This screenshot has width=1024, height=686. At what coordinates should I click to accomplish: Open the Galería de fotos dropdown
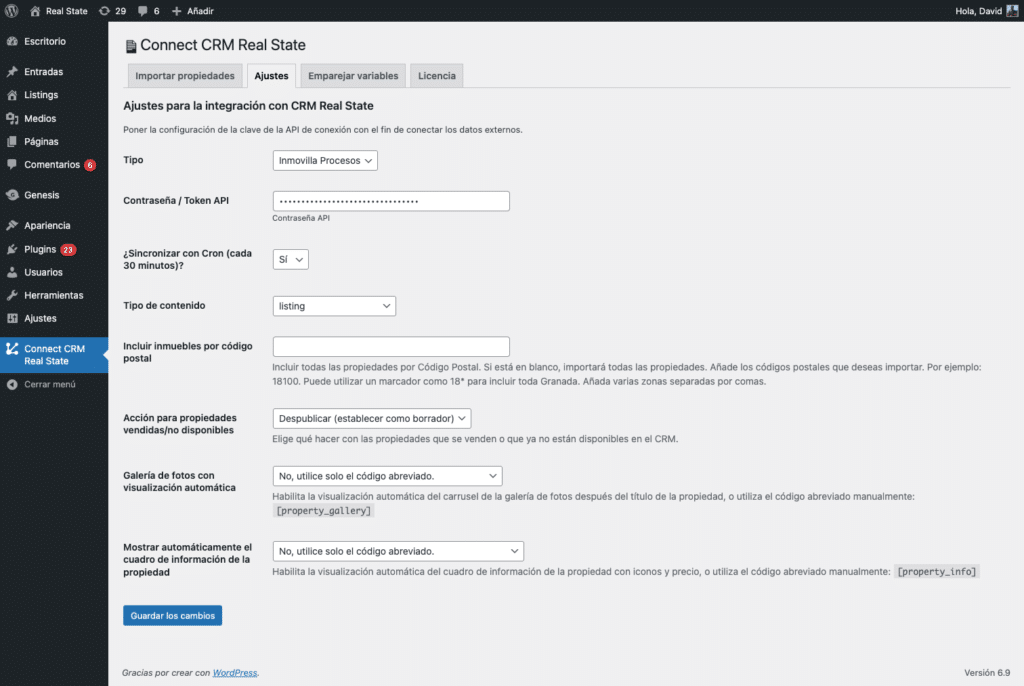(x=387, y=475)
